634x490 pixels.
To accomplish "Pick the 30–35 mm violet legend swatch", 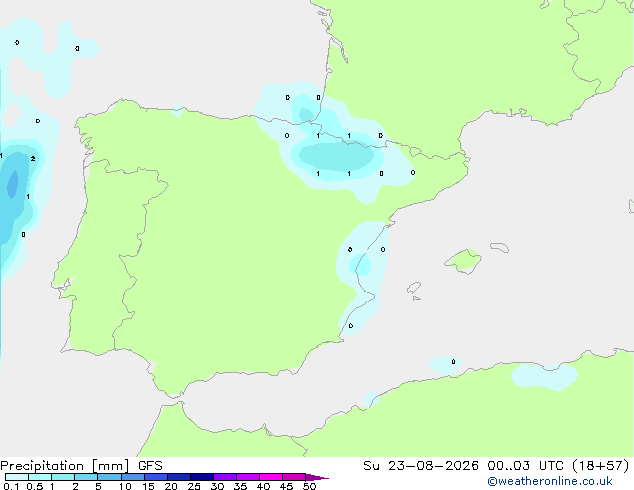I will 225,477.
